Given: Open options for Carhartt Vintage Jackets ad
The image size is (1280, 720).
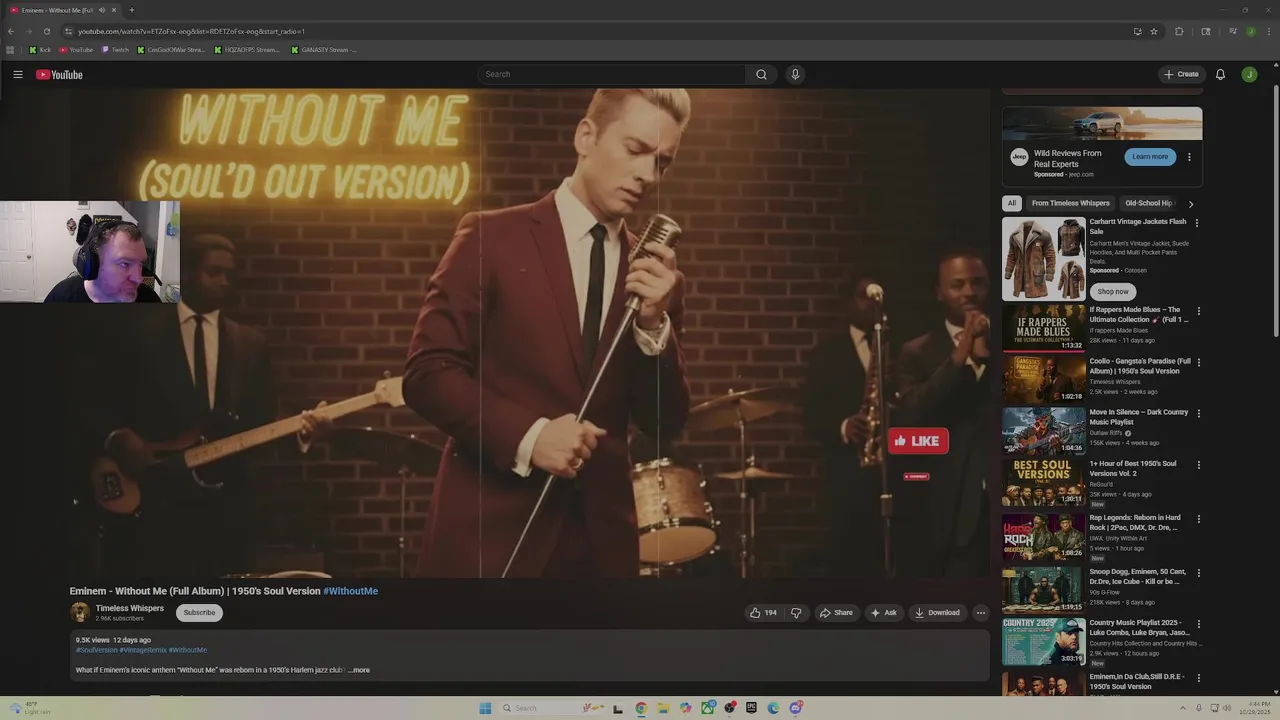Looking at the screenshot, I should pos(1197,223).
